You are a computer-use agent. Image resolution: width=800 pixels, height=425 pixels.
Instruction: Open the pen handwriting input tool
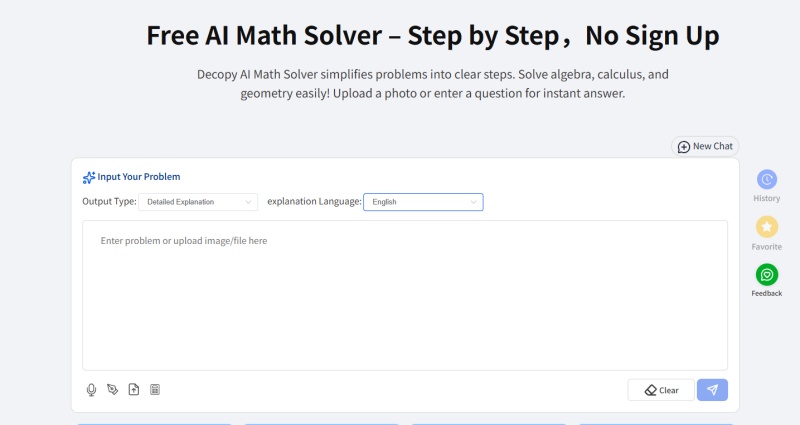(112, 390)
